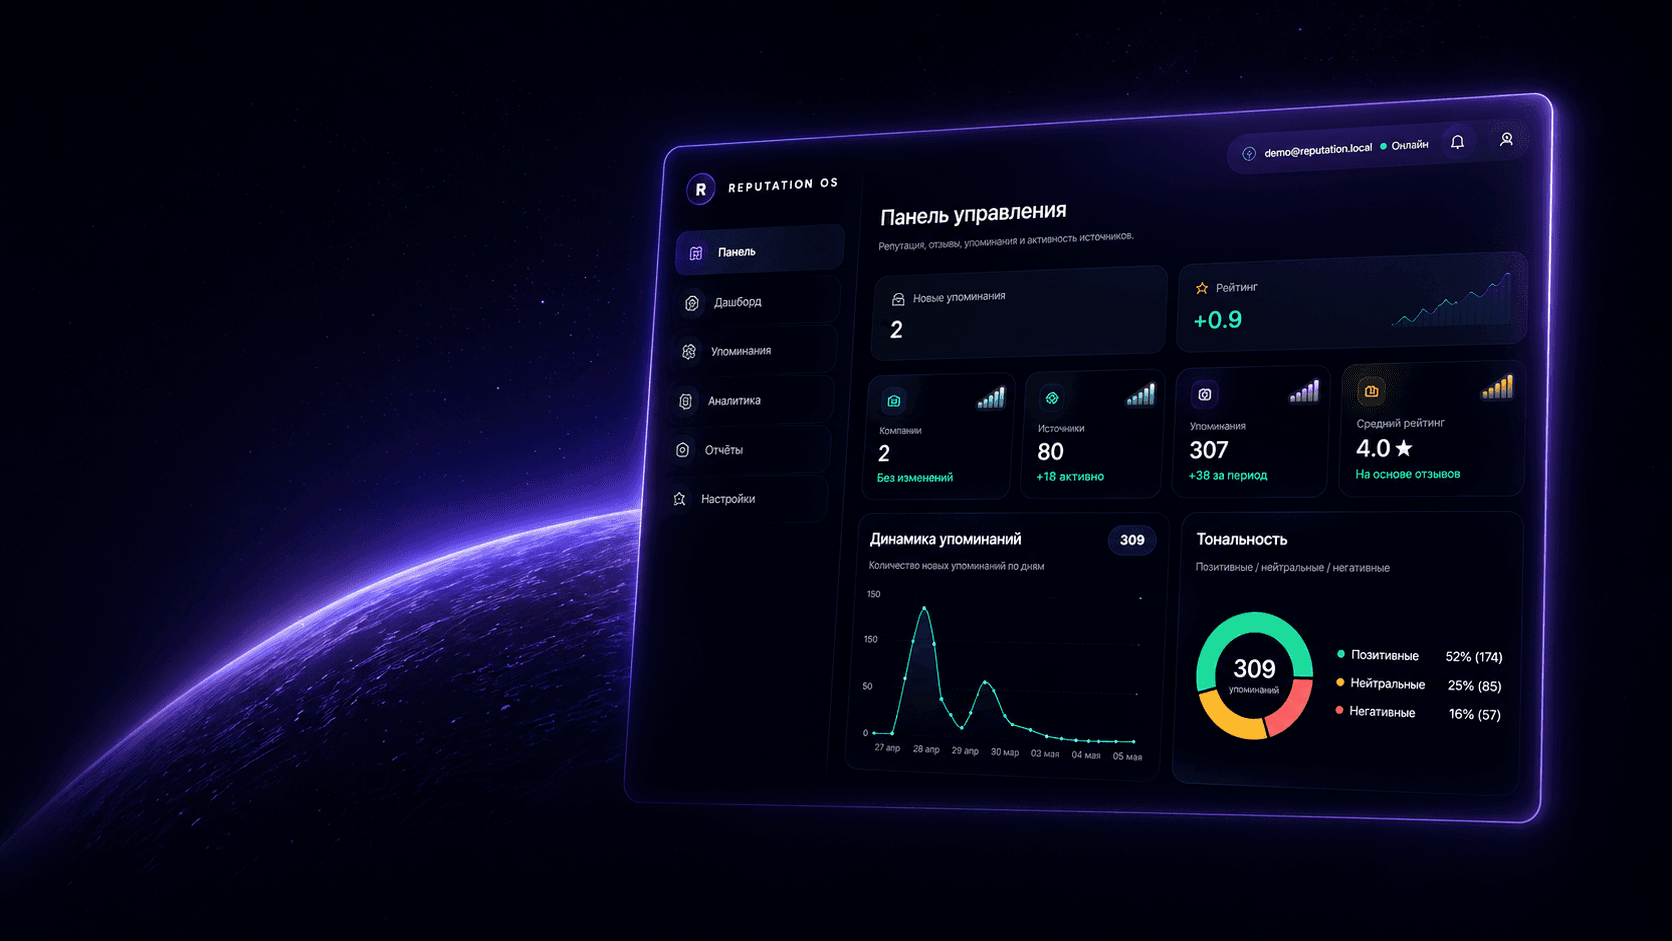
Task: Click the 16% (57) value
Action: [x=1474, y=714]
